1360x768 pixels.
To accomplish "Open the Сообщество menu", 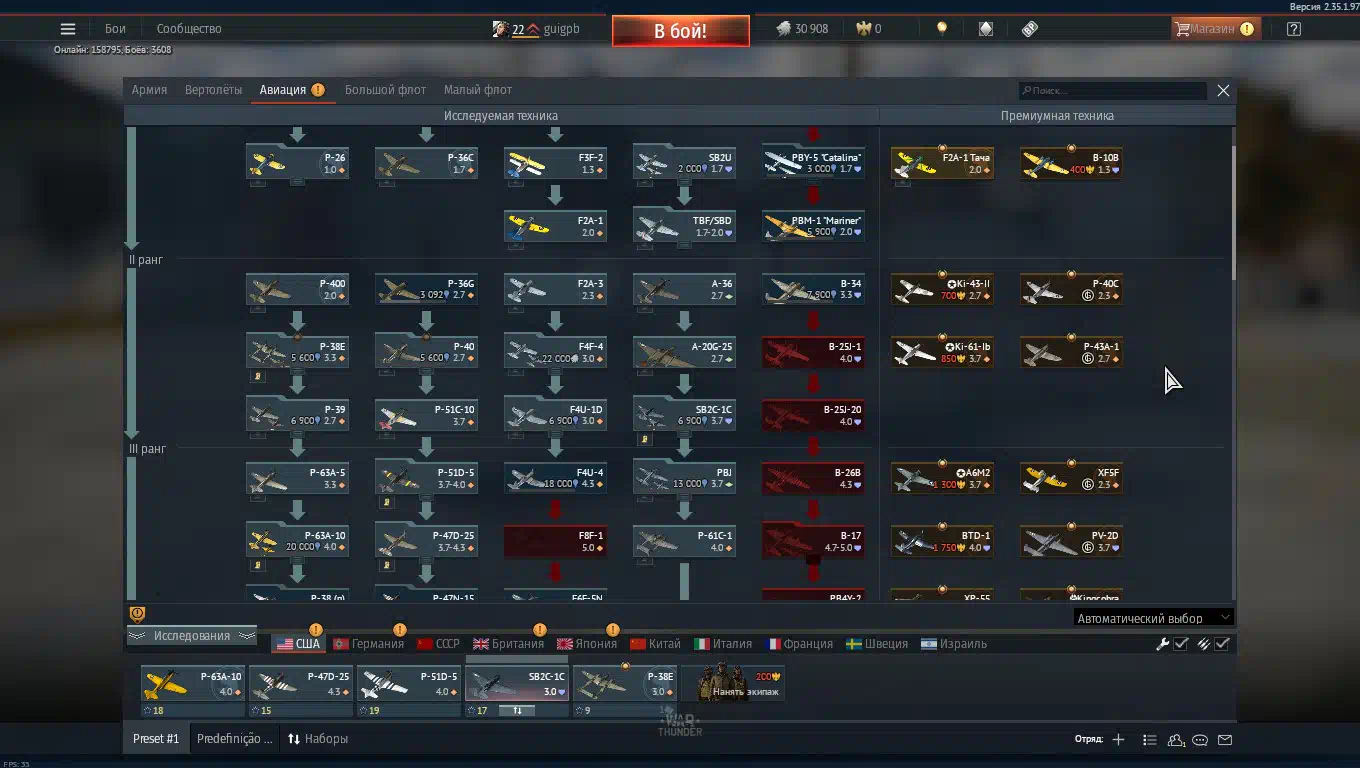I will tap(189, 29).
